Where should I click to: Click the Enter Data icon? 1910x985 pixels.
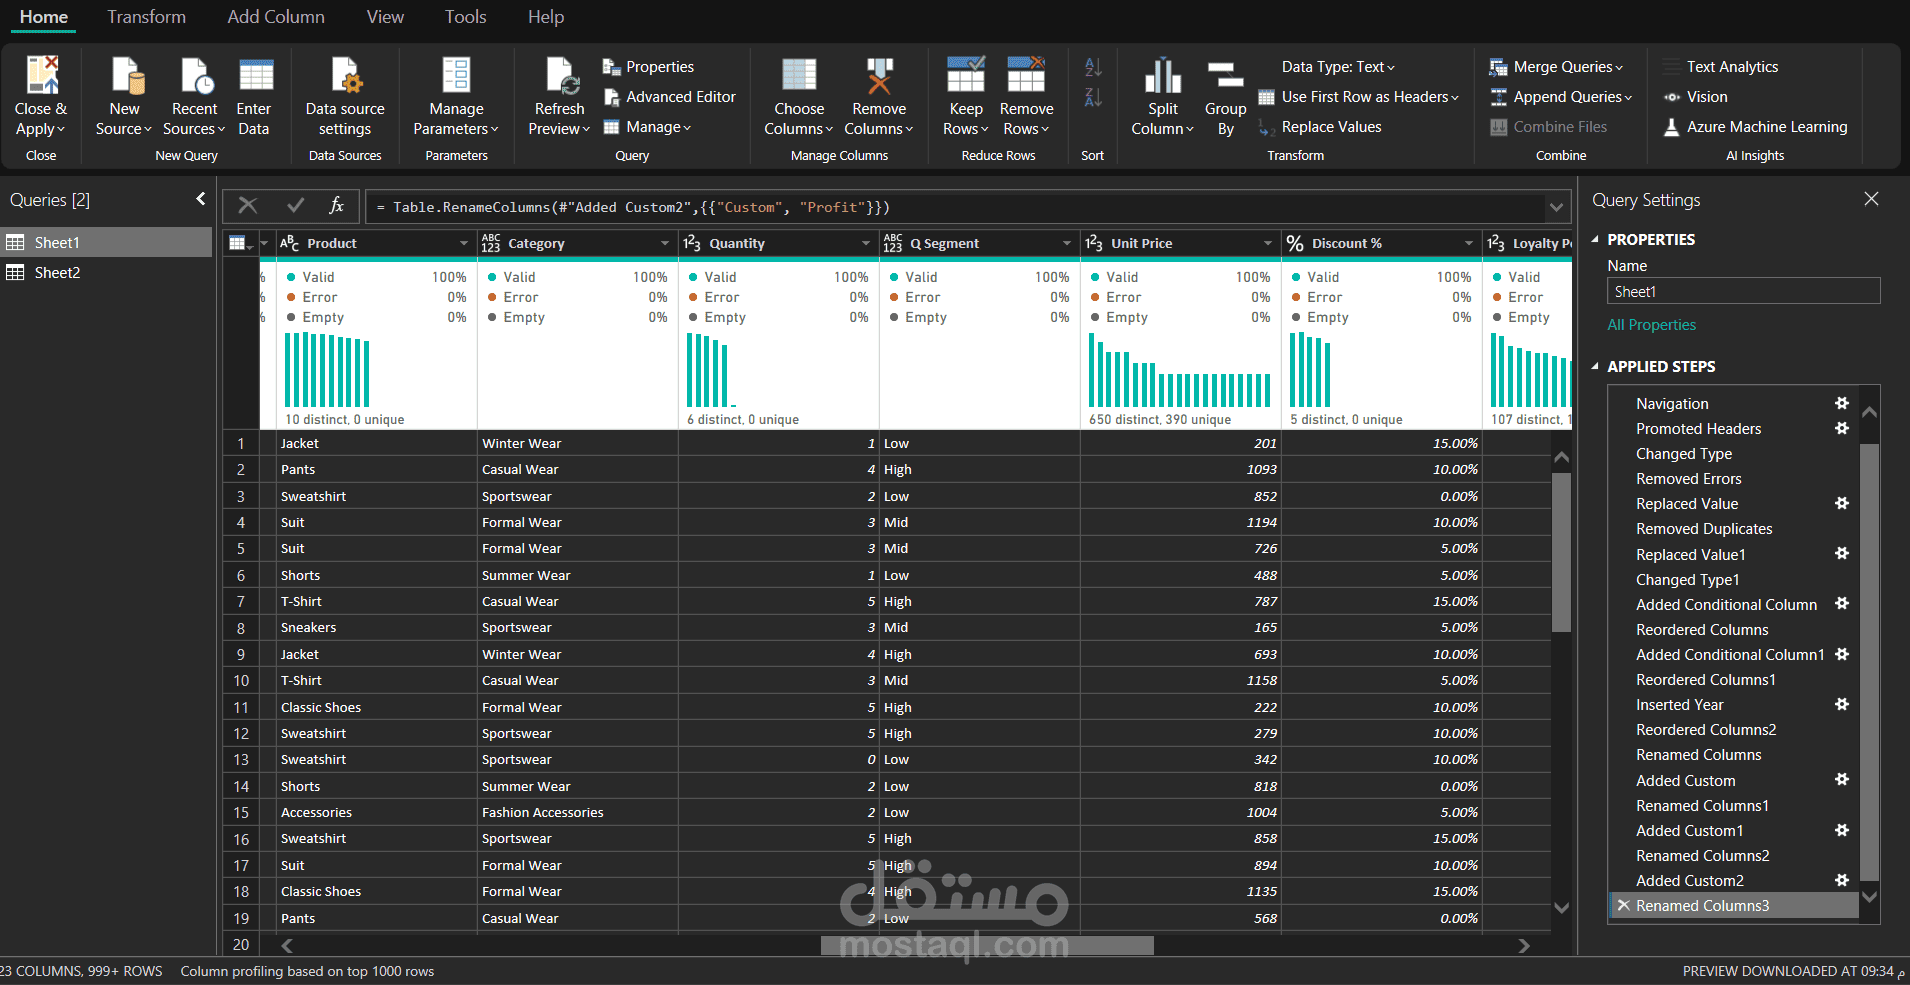255,76
